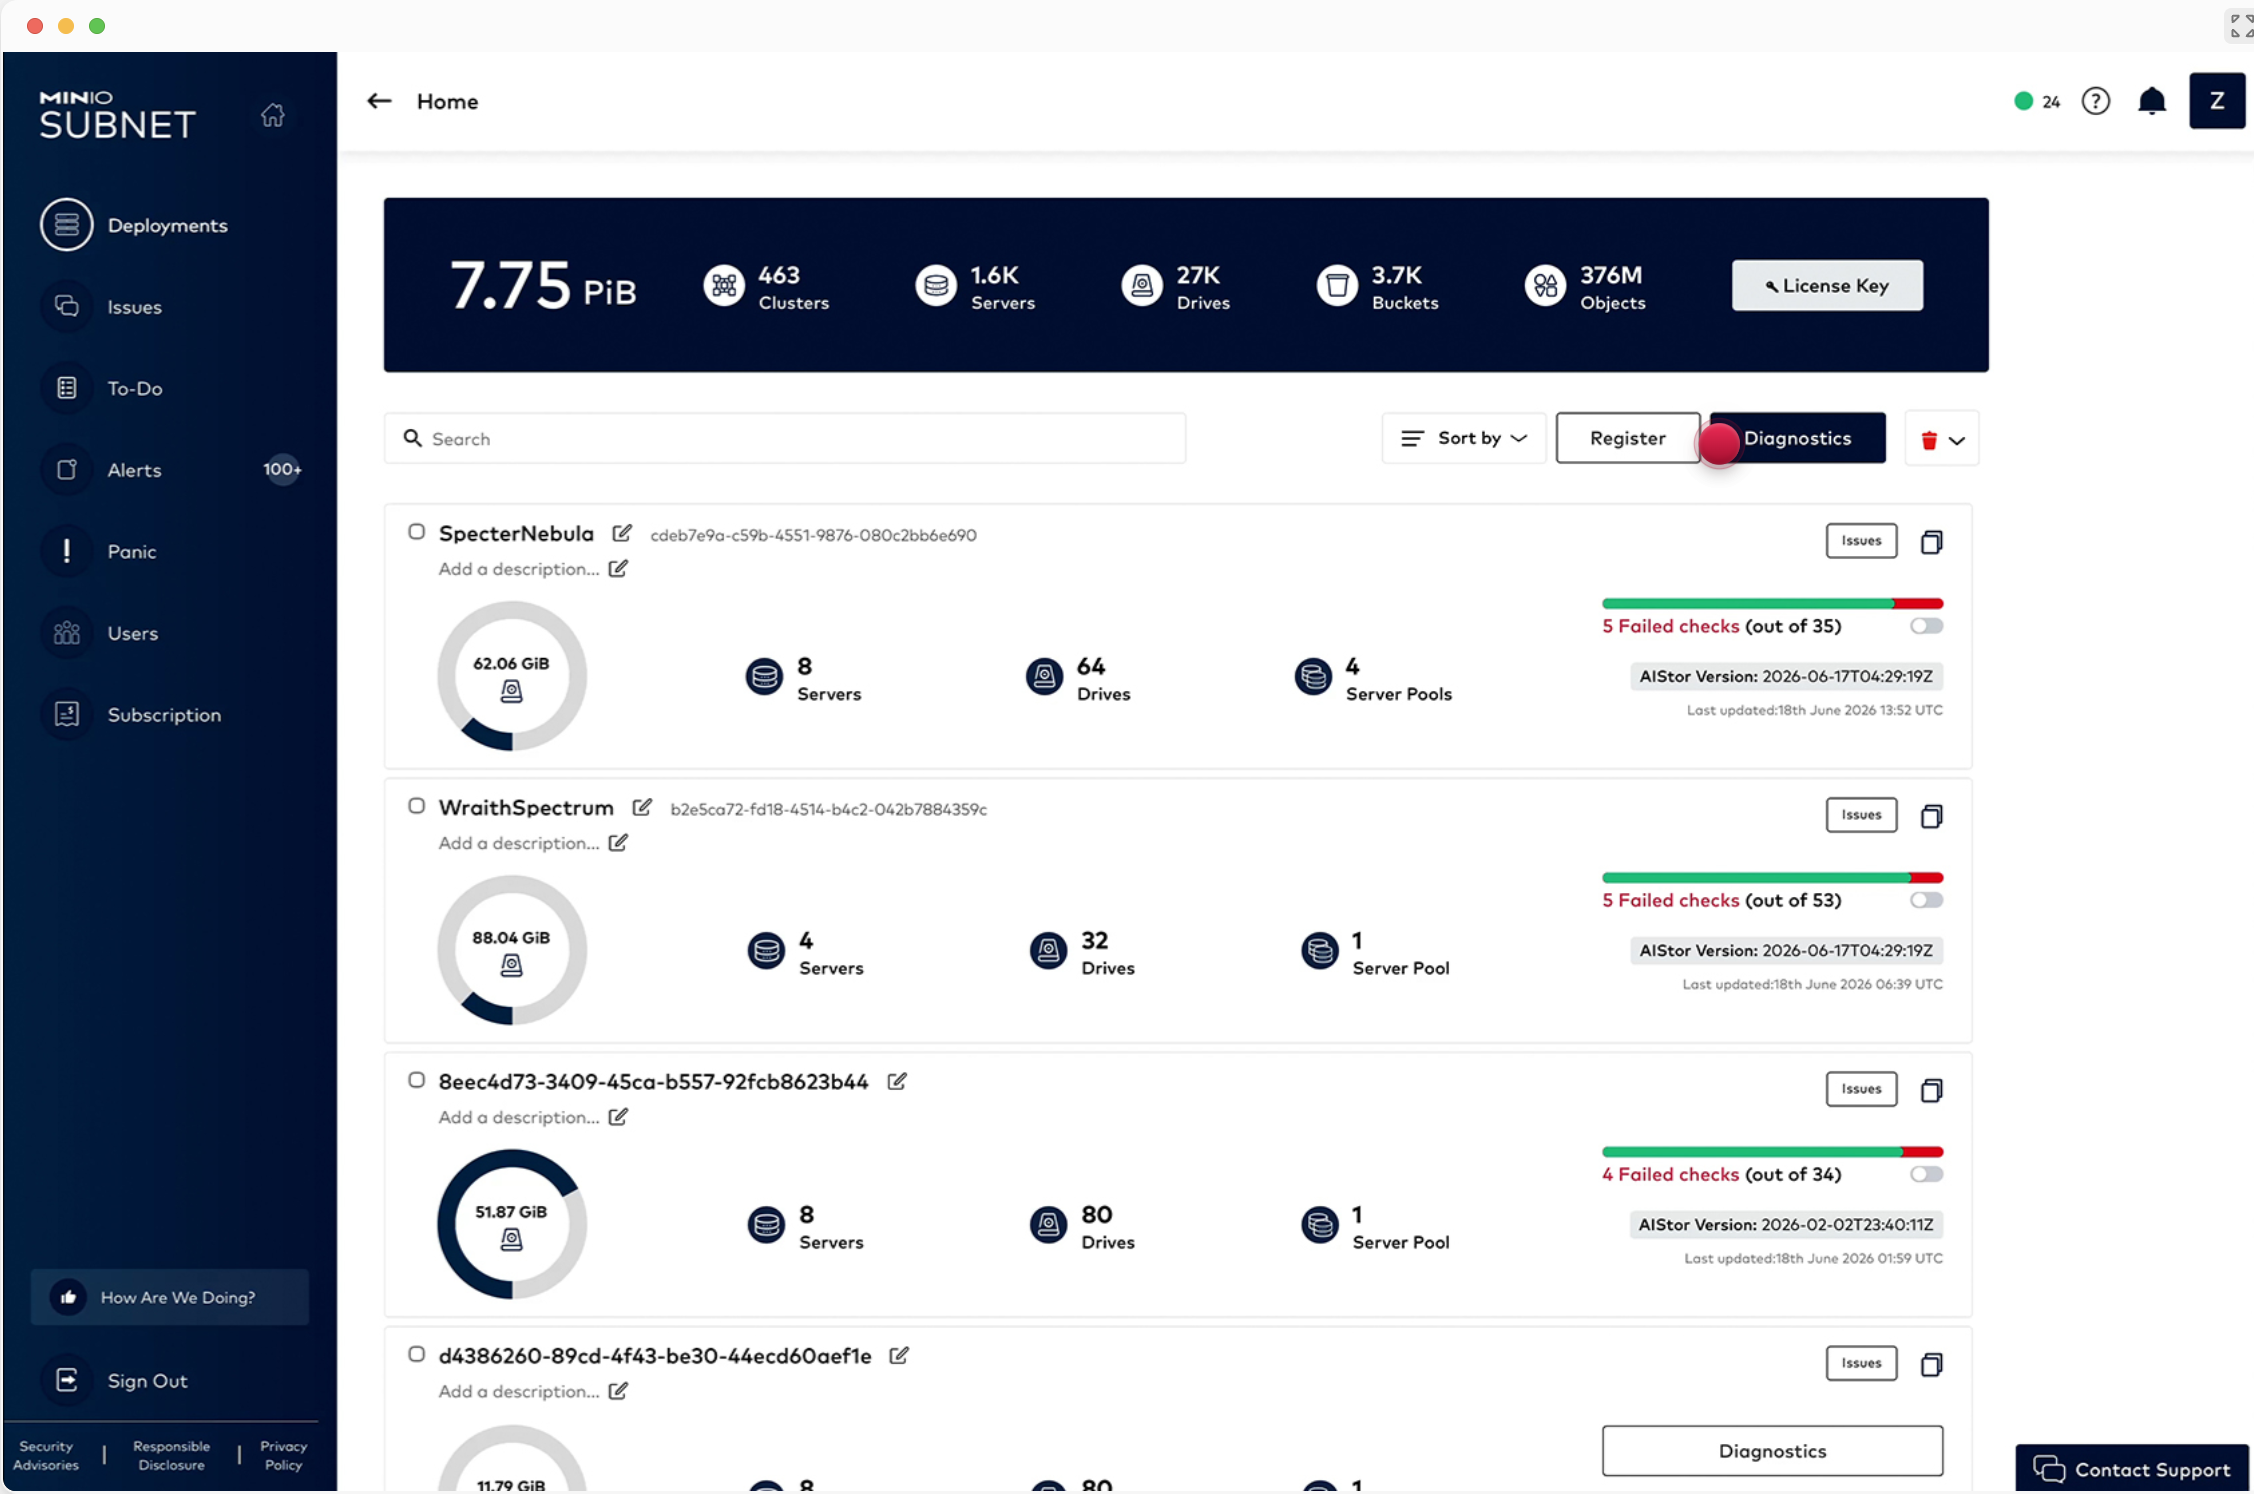The height and width of the screenshot is (1494, 2254).
Task: Click the fullscreen expand icon at top right
Action: pos(2240,25)
